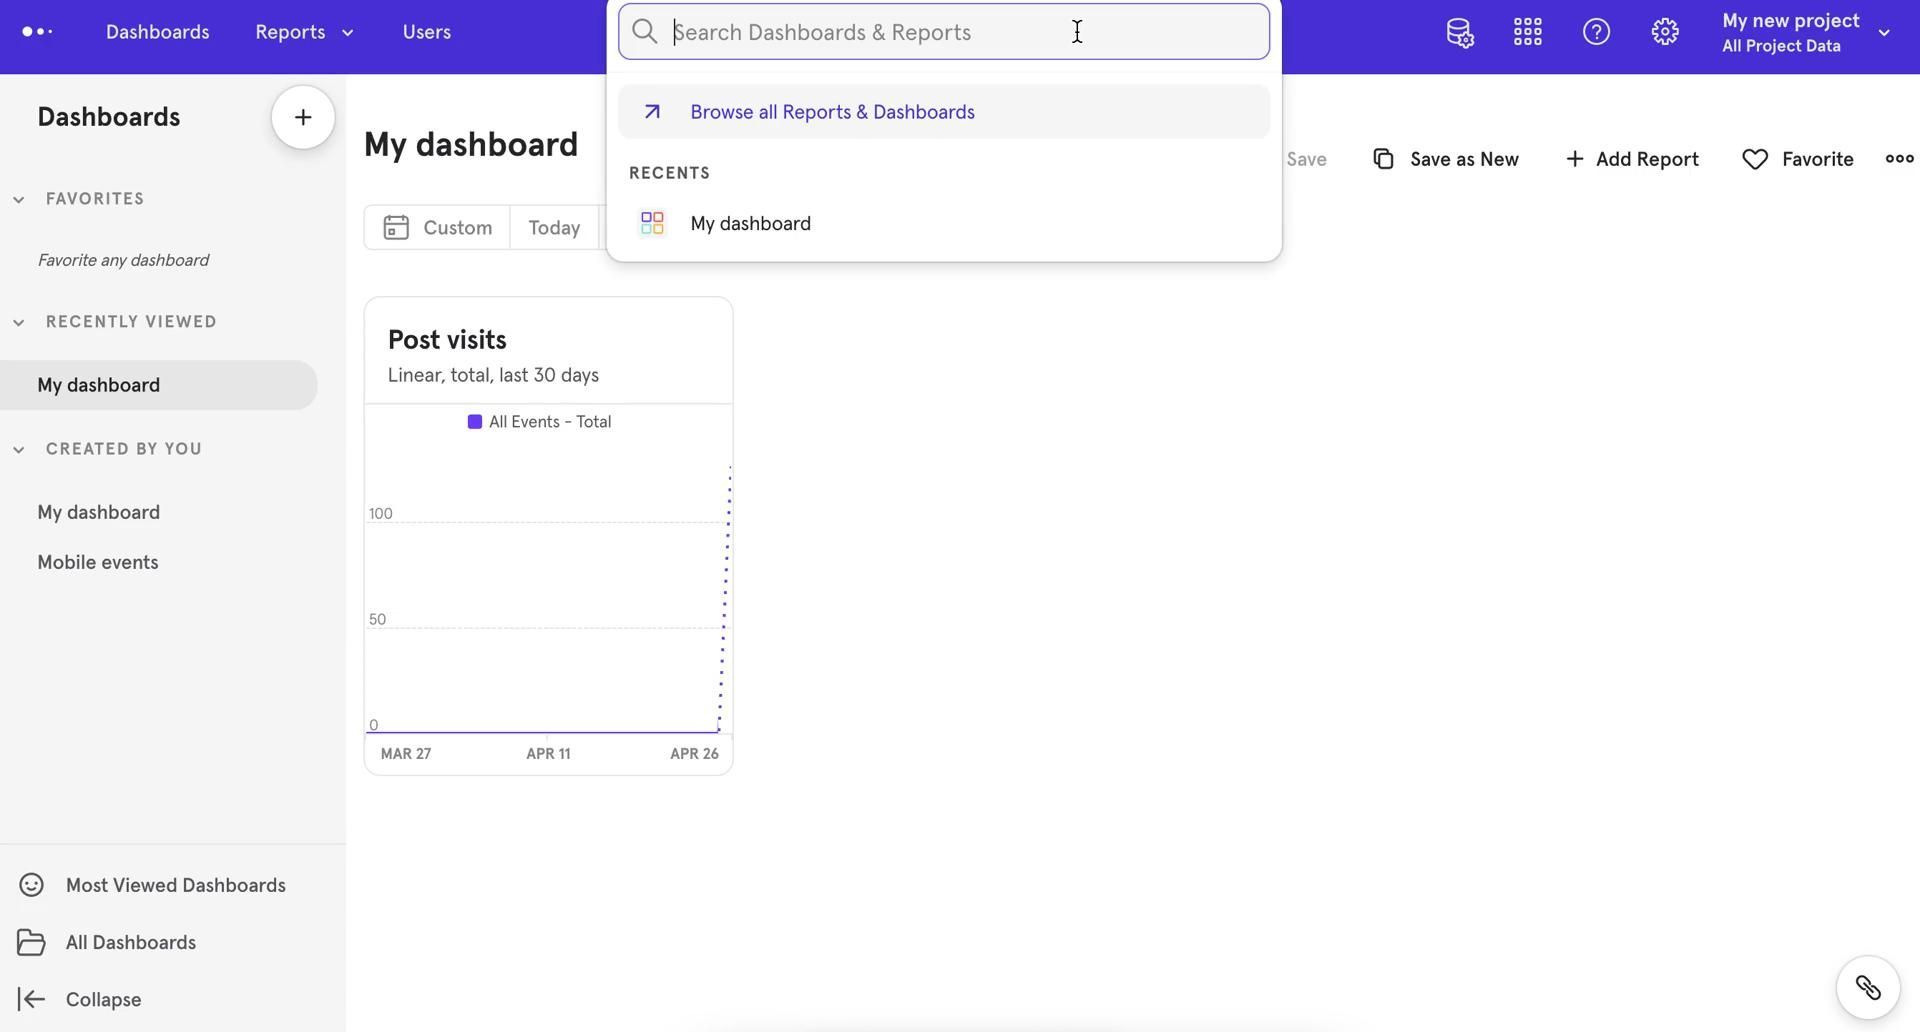
Task: Collapse the Favorites section
Action: (19, 199)
